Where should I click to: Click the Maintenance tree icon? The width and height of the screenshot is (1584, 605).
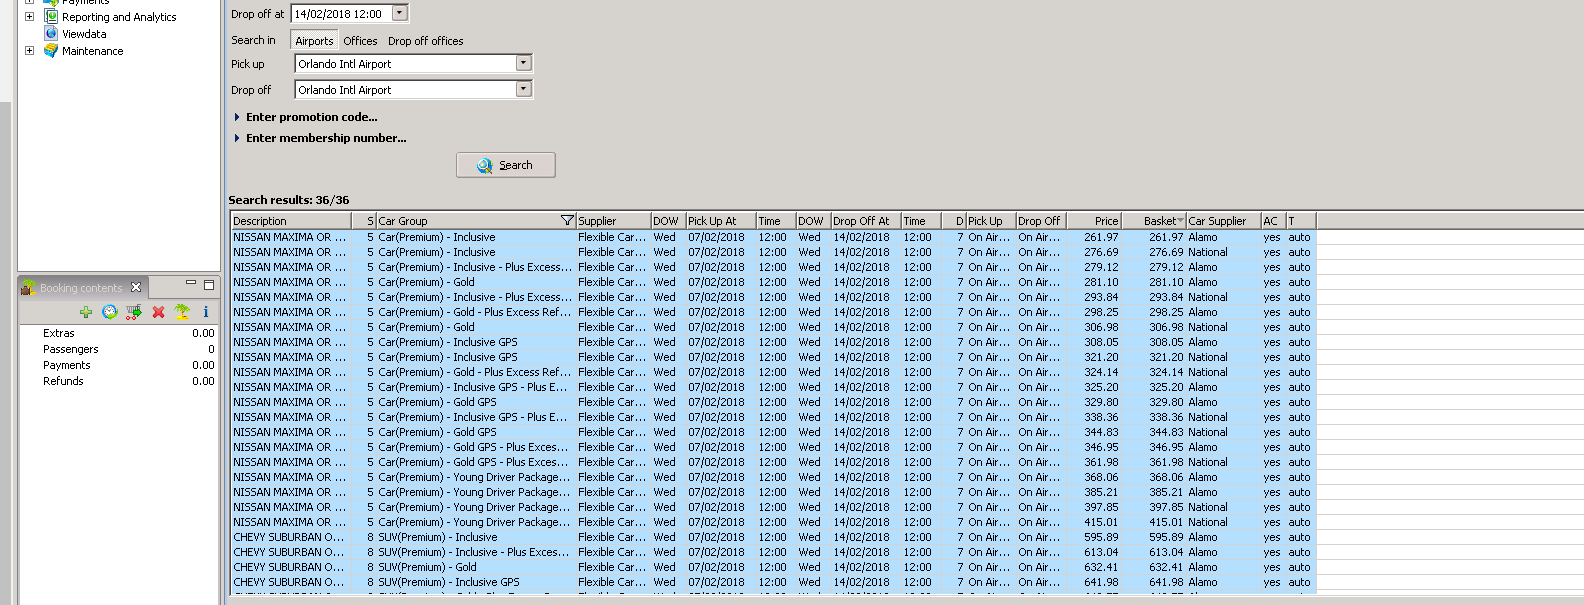(51, 51)
